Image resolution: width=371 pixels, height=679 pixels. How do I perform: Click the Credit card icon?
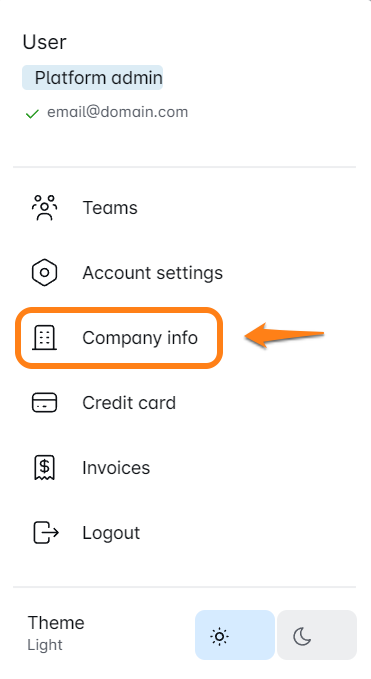pos(44,403)
